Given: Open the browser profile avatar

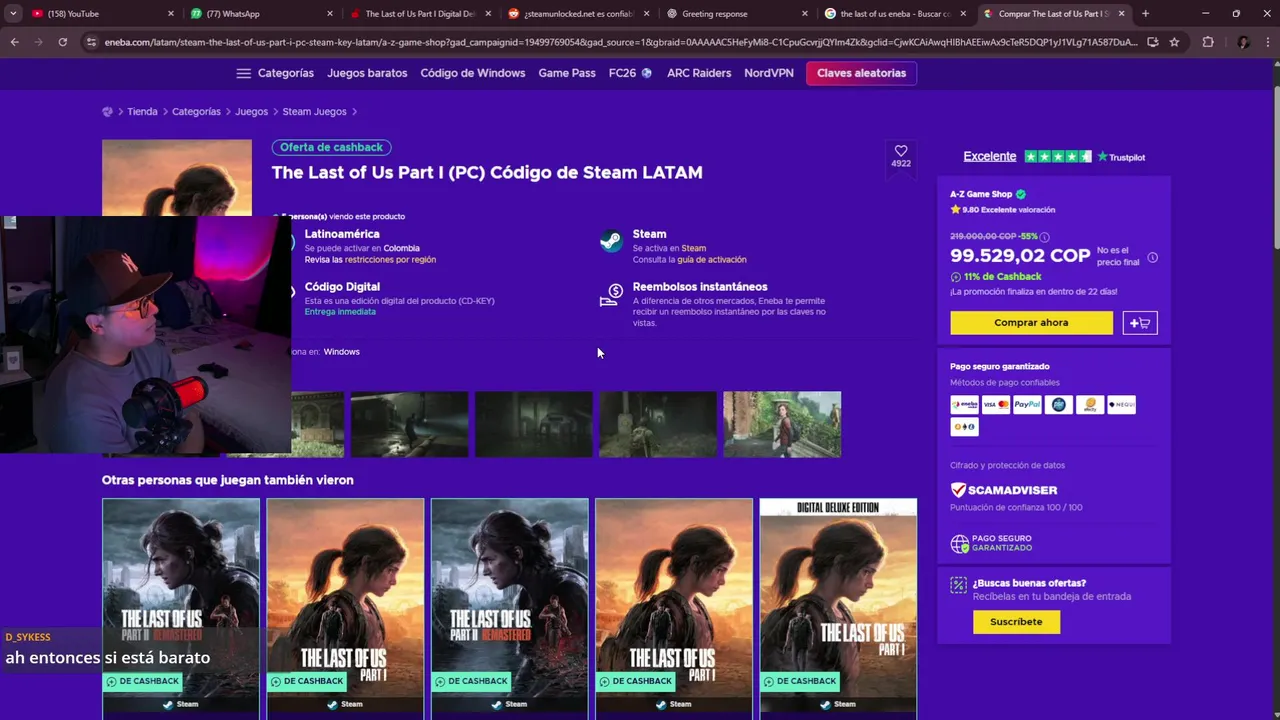Looking at the screenshot, I should click(1242, 42).
